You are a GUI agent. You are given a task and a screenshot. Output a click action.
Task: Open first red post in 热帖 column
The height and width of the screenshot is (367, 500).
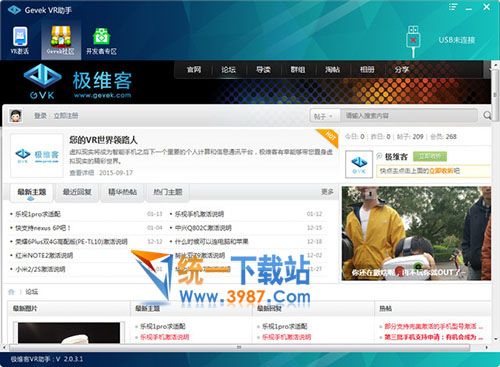[x=434, y=326]
